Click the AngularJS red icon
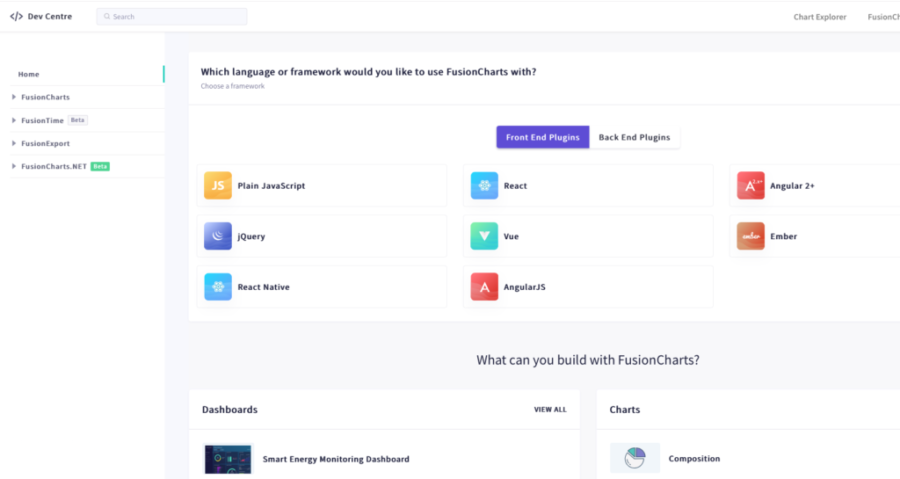Screen dimensions: 900x479 tap(484, 287)
